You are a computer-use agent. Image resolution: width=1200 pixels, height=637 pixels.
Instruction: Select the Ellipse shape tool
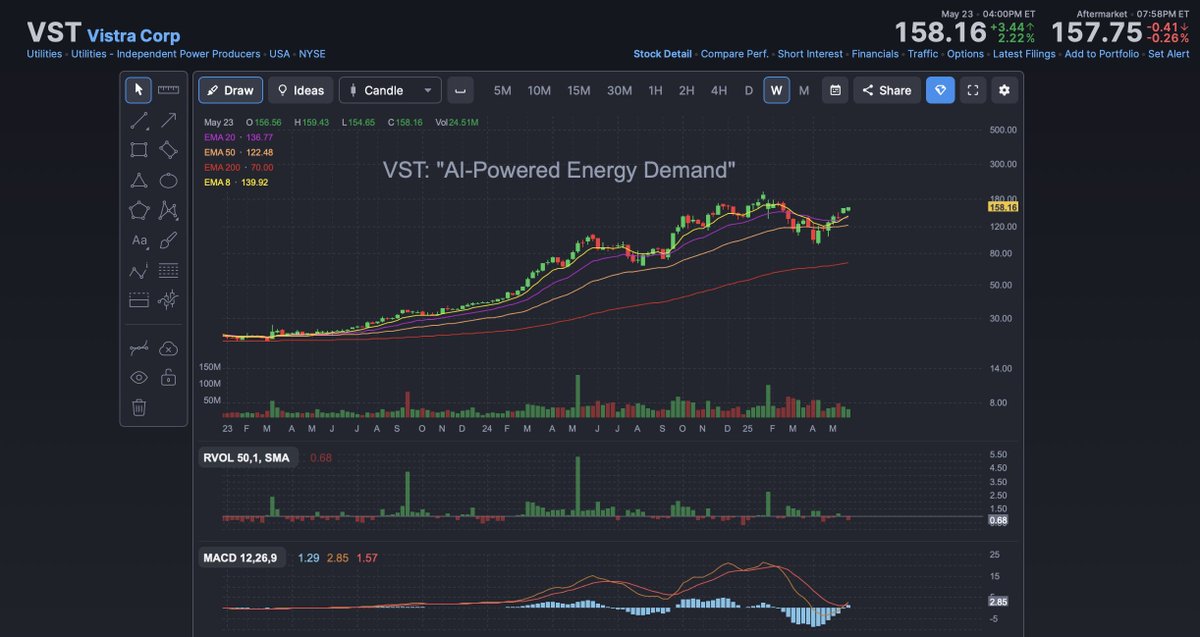(x=168, y=181)
